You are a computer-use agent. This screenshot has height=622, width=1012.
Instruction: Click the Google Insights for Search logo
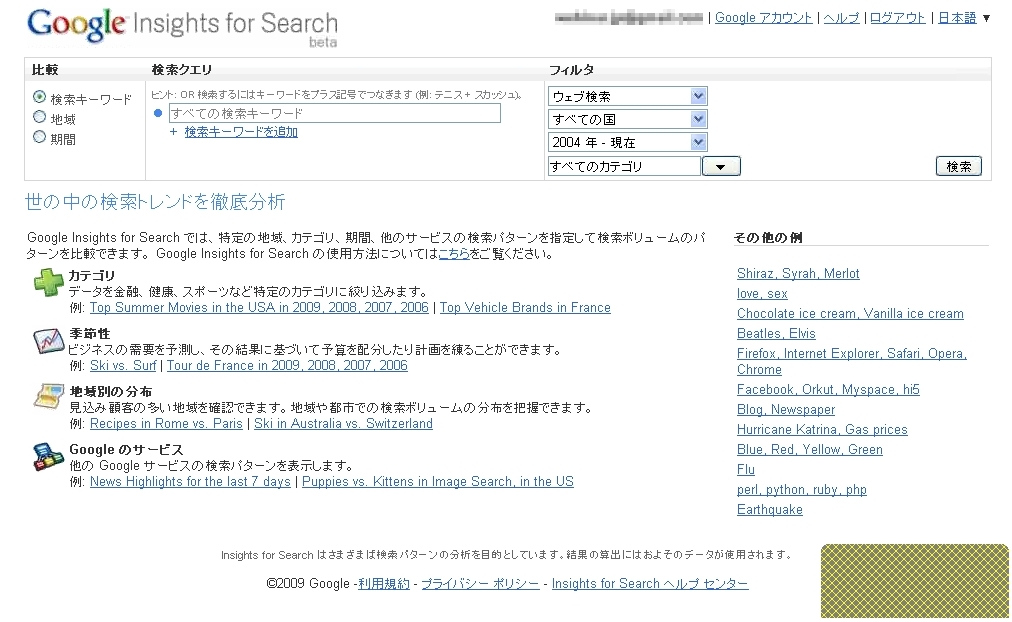coord(183,27)
